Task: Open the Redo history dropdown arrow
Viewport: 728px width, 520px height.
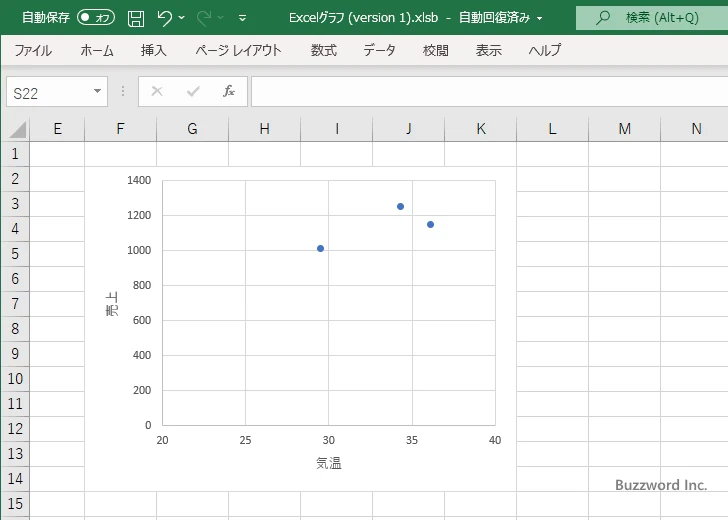Action: (x=221, y=18)
